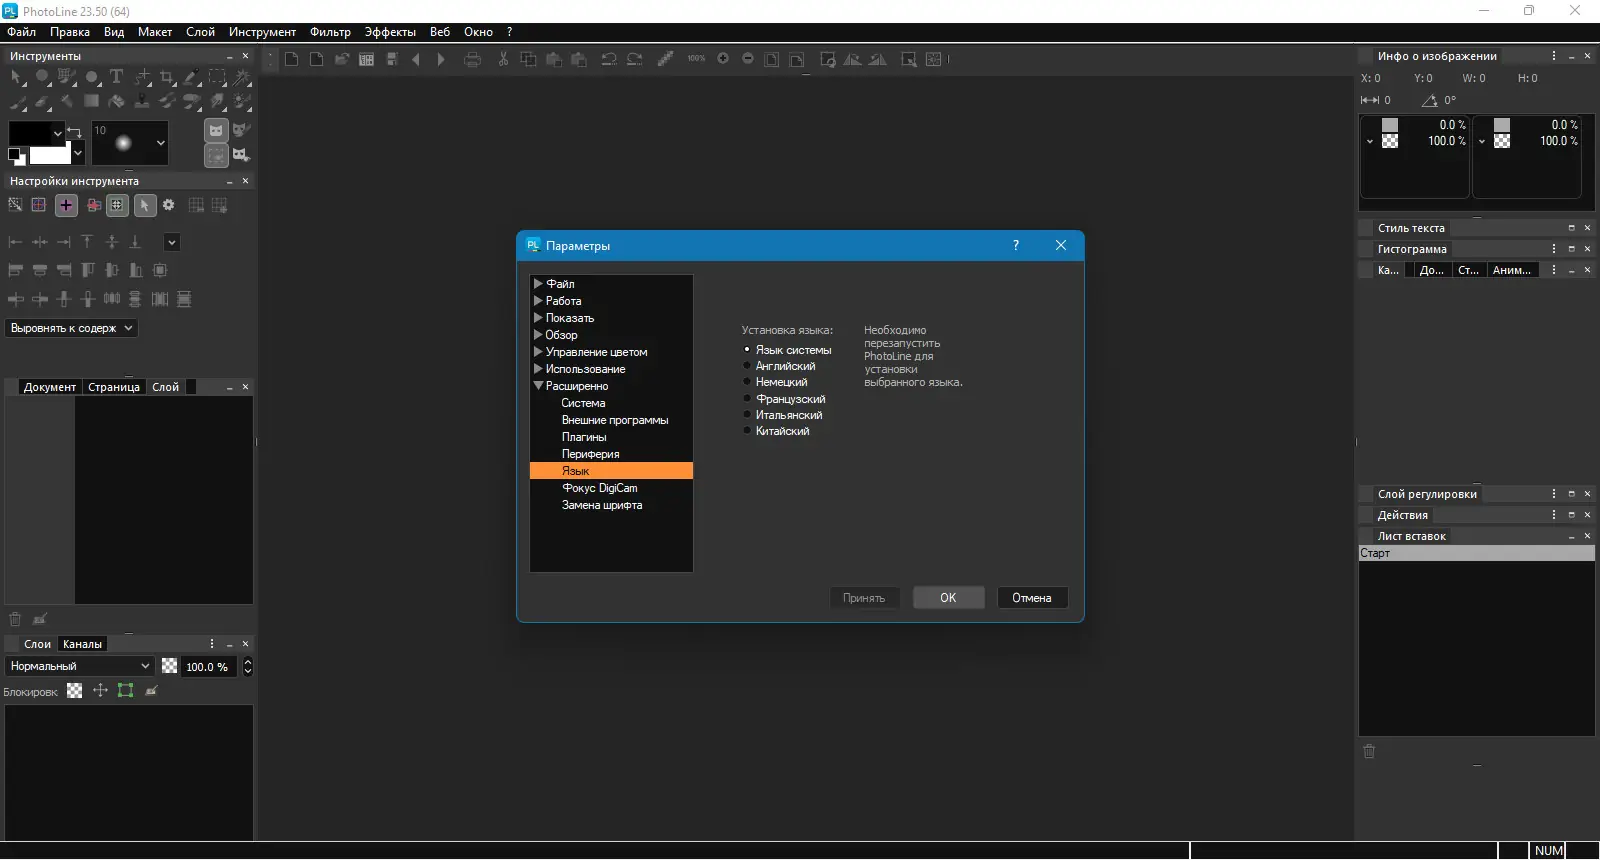
Task: Click the layer opacity stepper arrows
Action: click(x=248, y=666)
